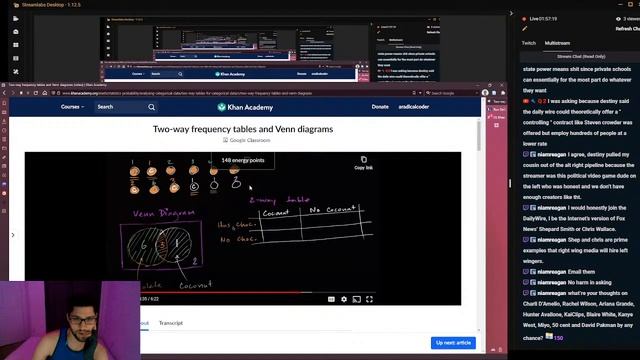Focus the browser Search Google field

click(452, 93)
